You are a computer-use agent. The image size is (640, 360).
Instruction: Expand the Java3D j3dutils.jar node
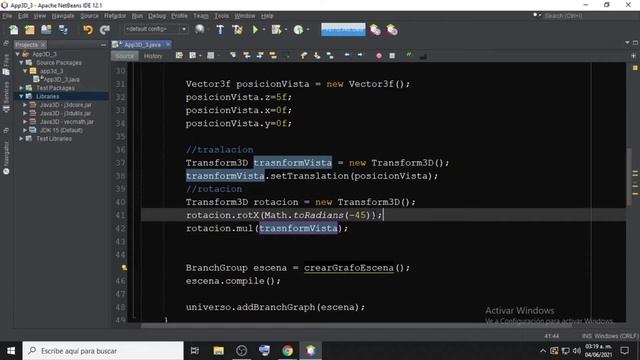click(25, 113)
